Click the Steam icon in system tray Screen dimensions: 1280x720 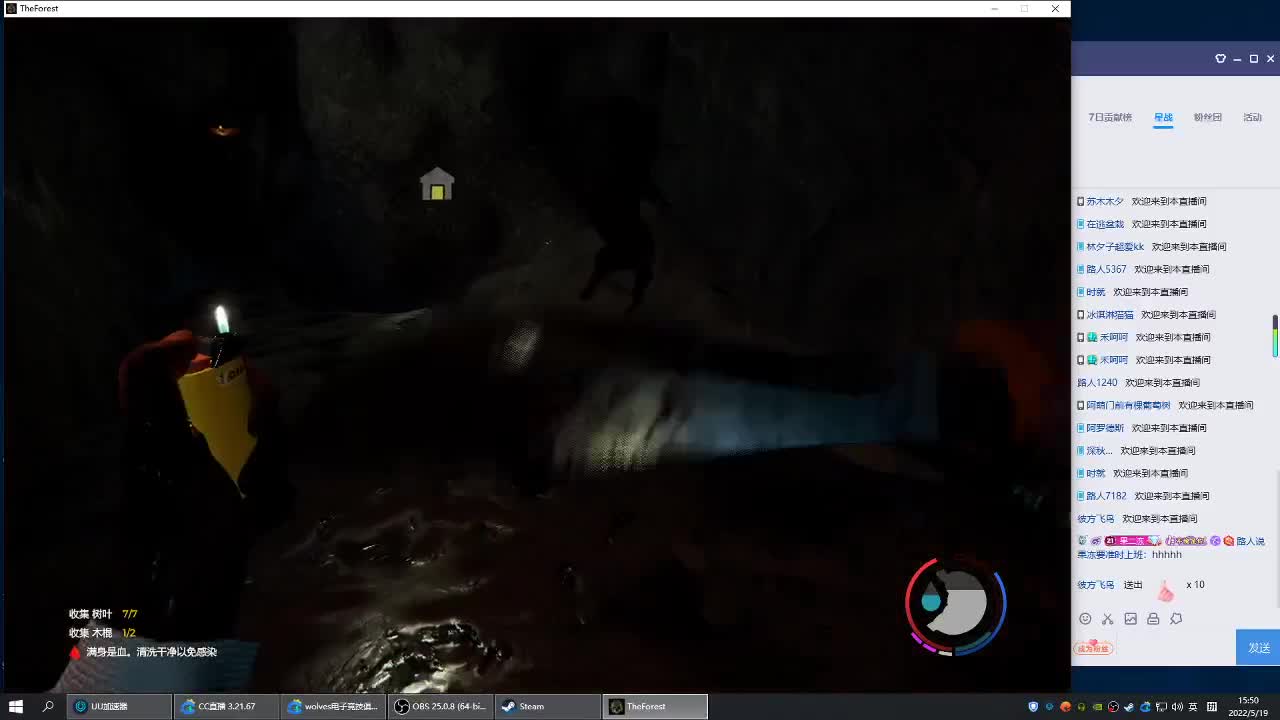click(x=1129, y=707)
